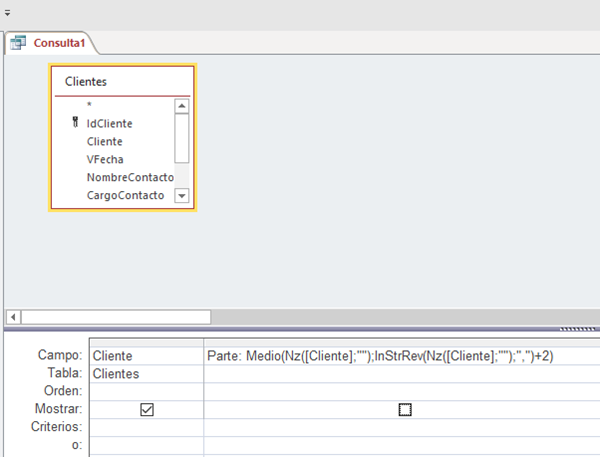The image size is (600, 457).
Task: Select the VFecha field in the Clientes list
Action: click(105, 159)
